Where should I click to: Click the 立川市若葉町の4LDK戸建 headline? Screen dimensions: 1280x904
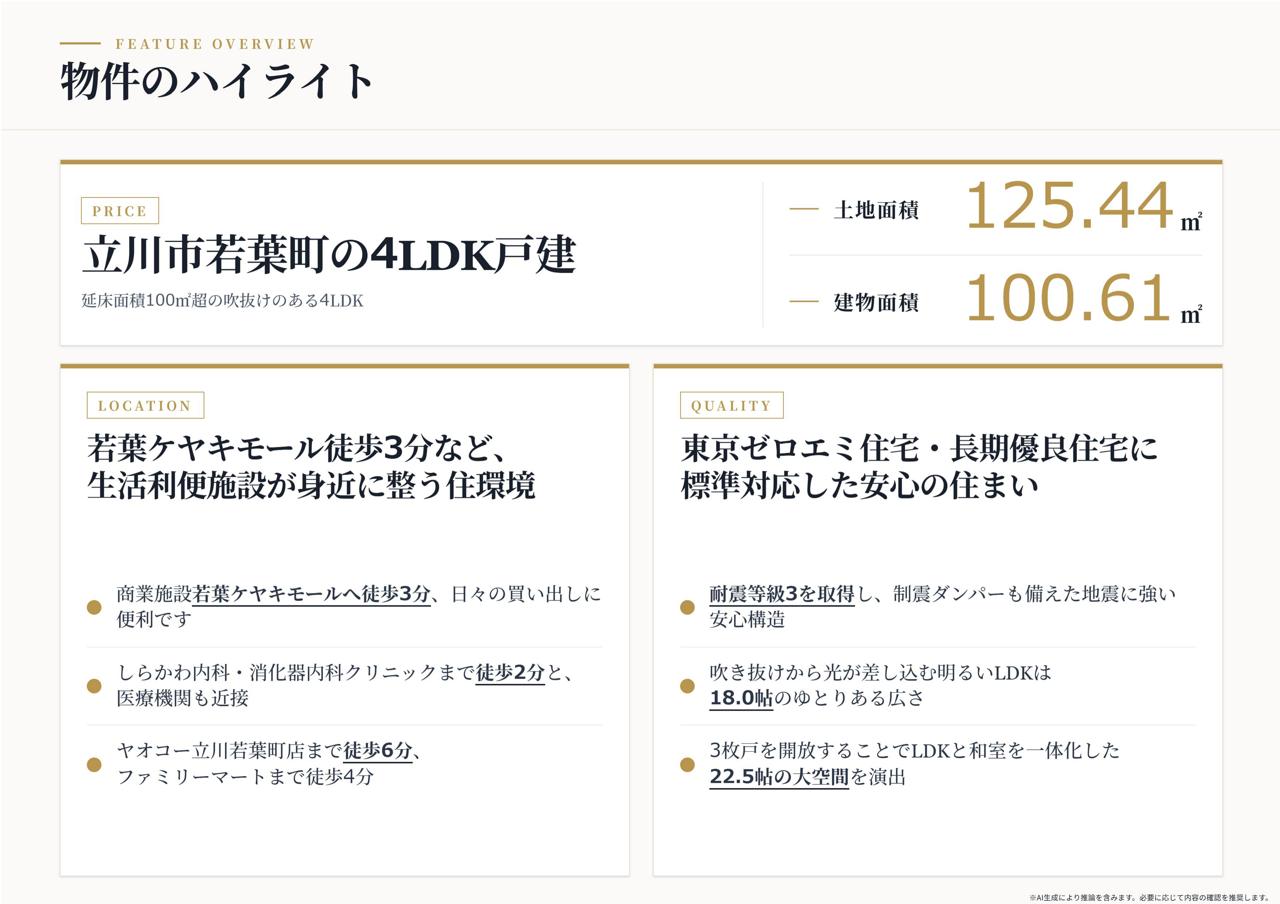[329, 254]
